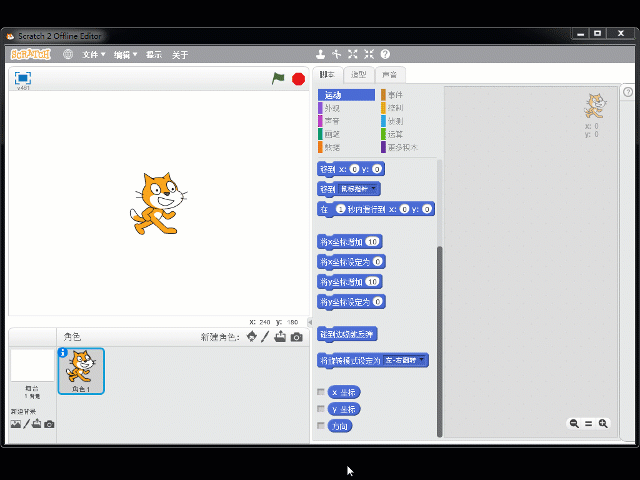Open the 提示 menu item
Screen dimensions: 640x480
(x=154, y=55)
